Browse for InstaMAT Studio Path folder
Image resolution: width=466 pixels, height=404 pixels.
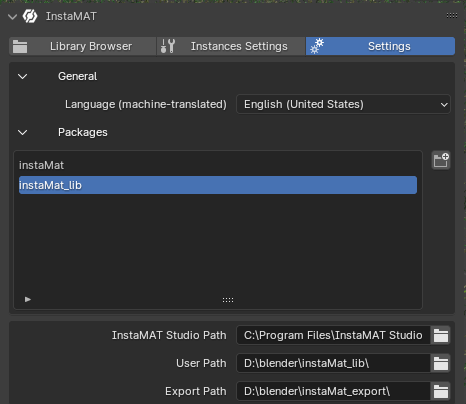[x=441, y=335]
